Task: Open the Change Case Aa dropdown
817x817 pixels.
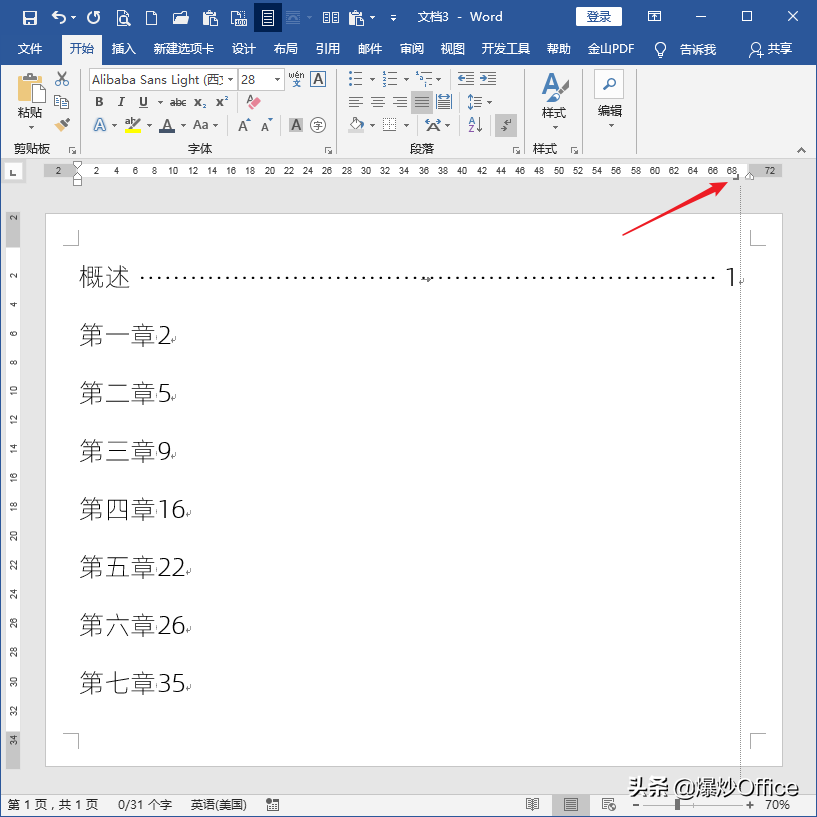Action: tap(205, 125)
